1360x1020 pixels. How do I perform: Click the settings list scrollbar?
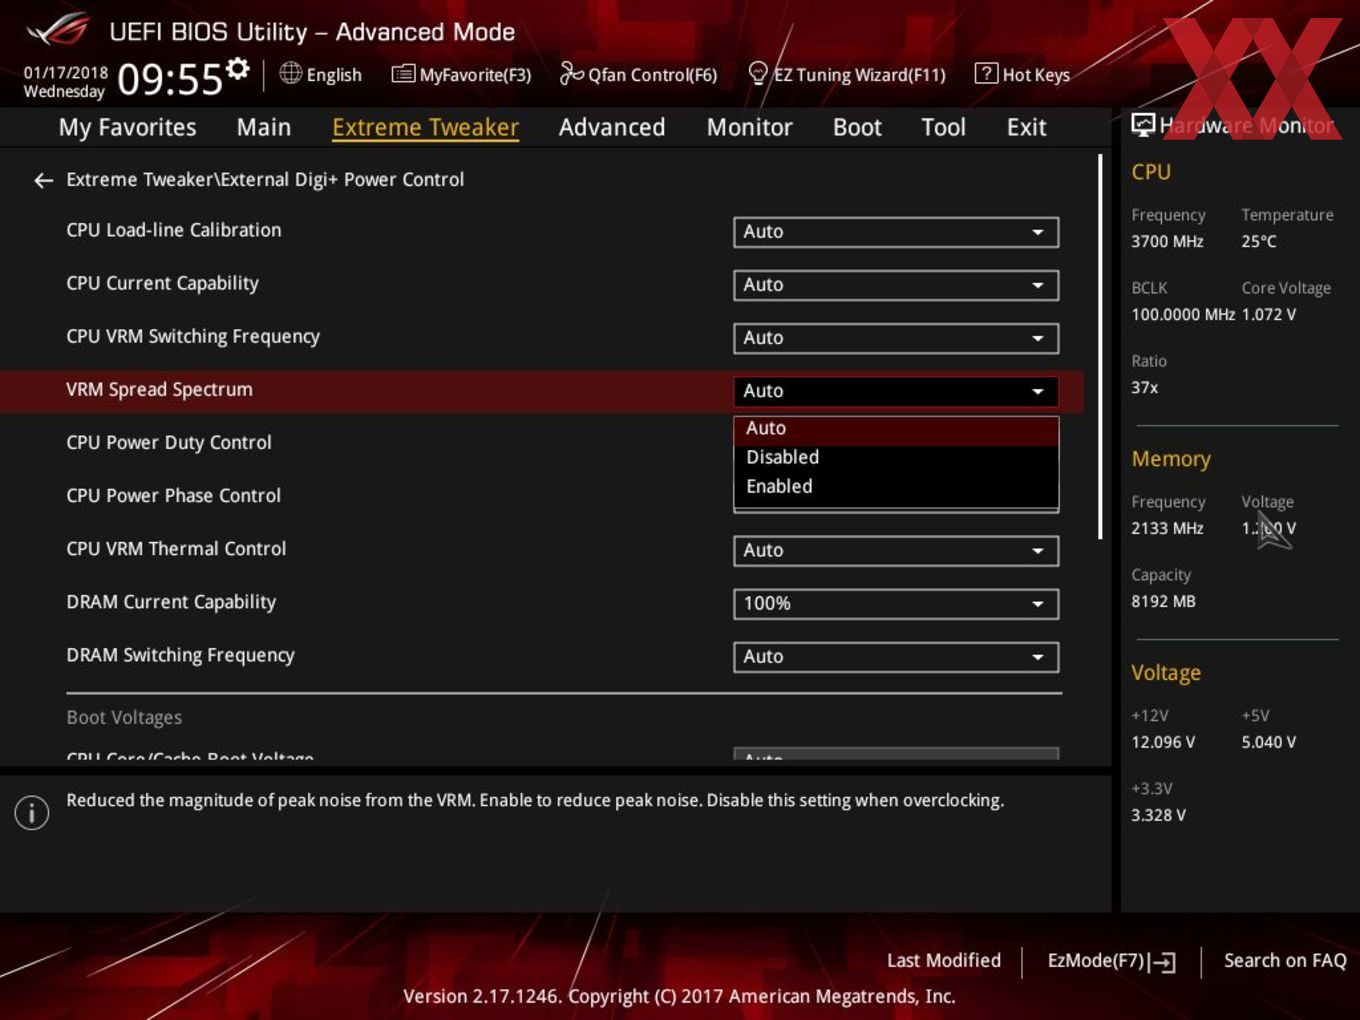click(x=1100, y=347)
